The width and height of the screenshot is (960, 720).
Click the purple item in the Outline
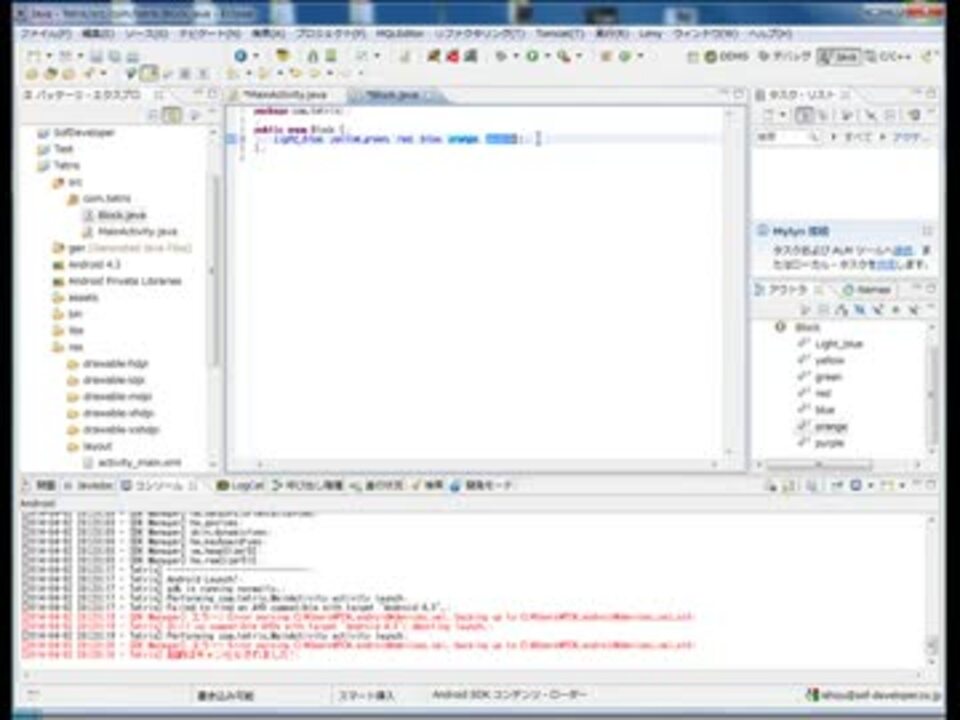tap(829, 443)
